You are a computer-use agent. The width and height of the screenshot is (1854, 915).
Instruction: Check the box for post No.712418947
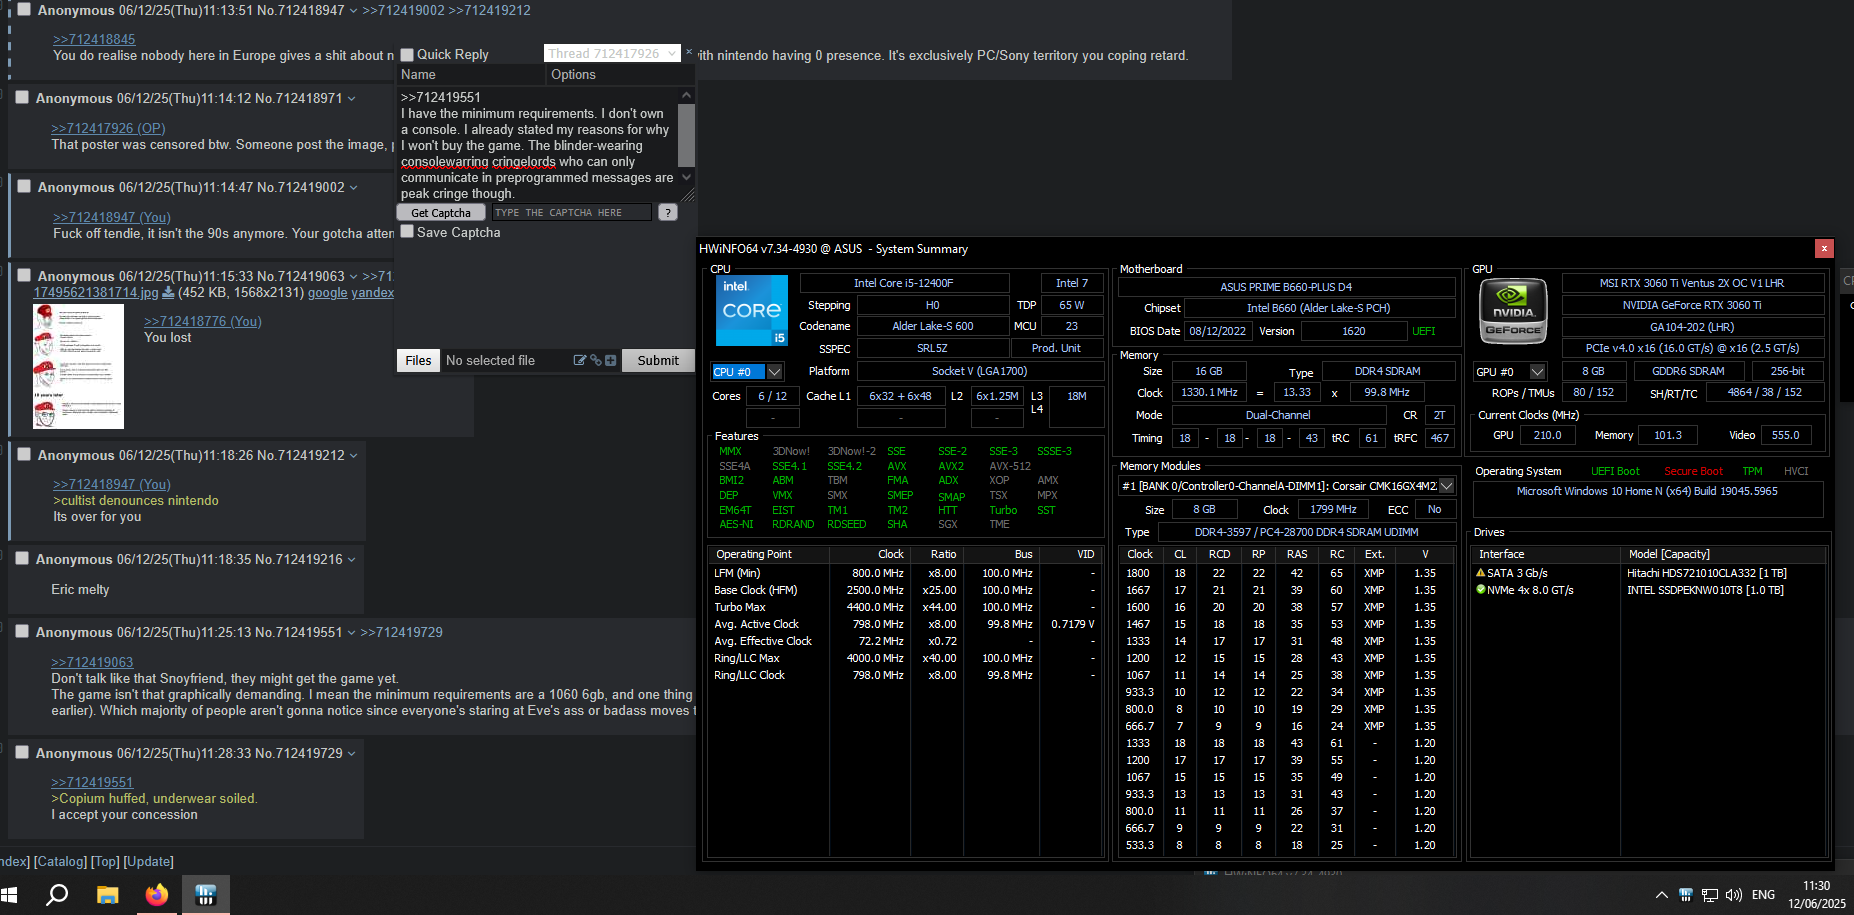coord(24,9)
